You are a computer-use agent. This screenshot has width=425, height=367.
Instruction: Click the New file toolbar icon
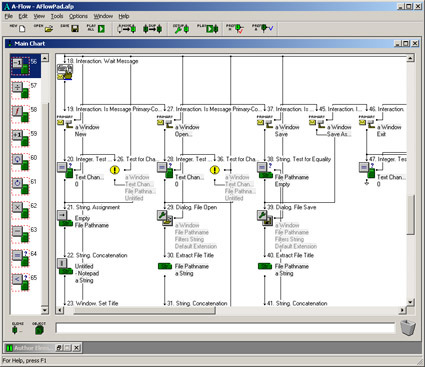[x=22, y=29]
